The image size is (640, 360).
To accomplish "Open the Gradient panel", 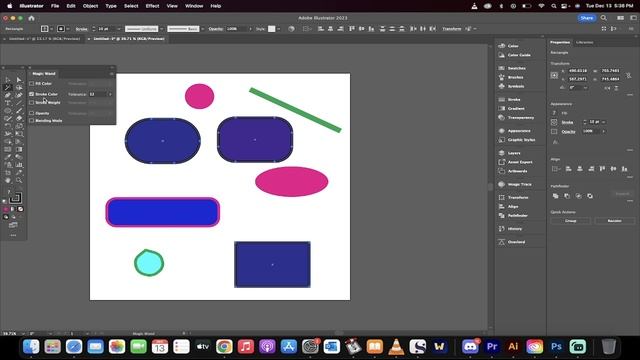I will pyautogui.click(x=511, y=109).
